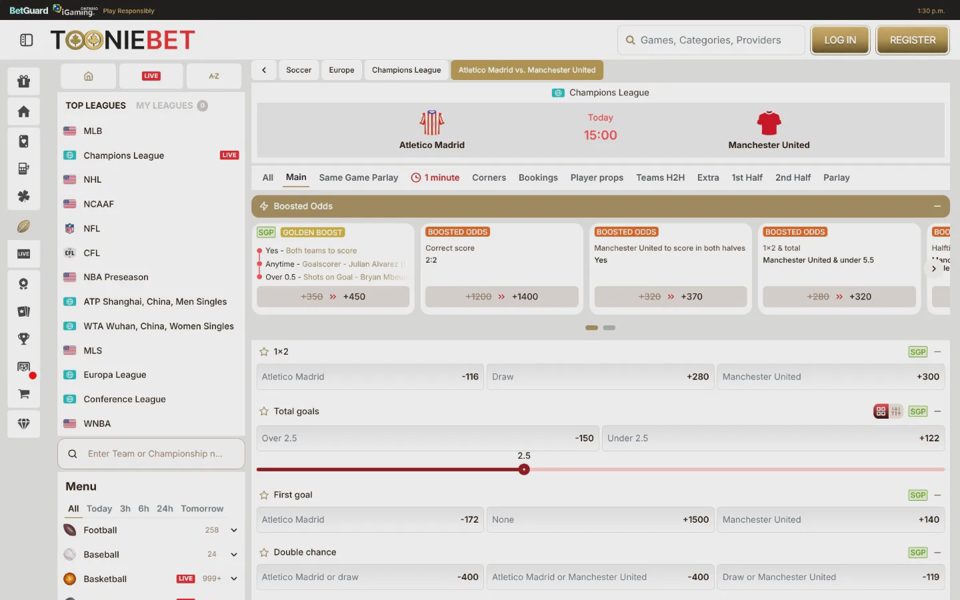Go back using the left arrow breadcrumb
Image resolution: width=960 pixels, height=600 pixels.
pyautogui.click(x=264, y=70)
